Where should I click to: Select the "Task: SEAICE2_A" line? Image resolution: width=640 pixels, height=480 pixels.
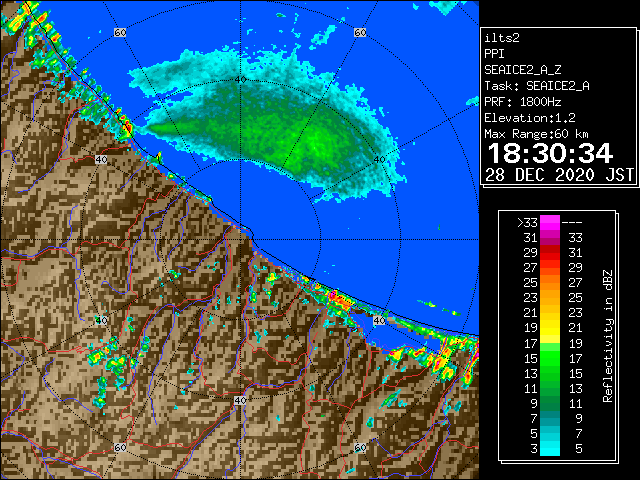537,86
